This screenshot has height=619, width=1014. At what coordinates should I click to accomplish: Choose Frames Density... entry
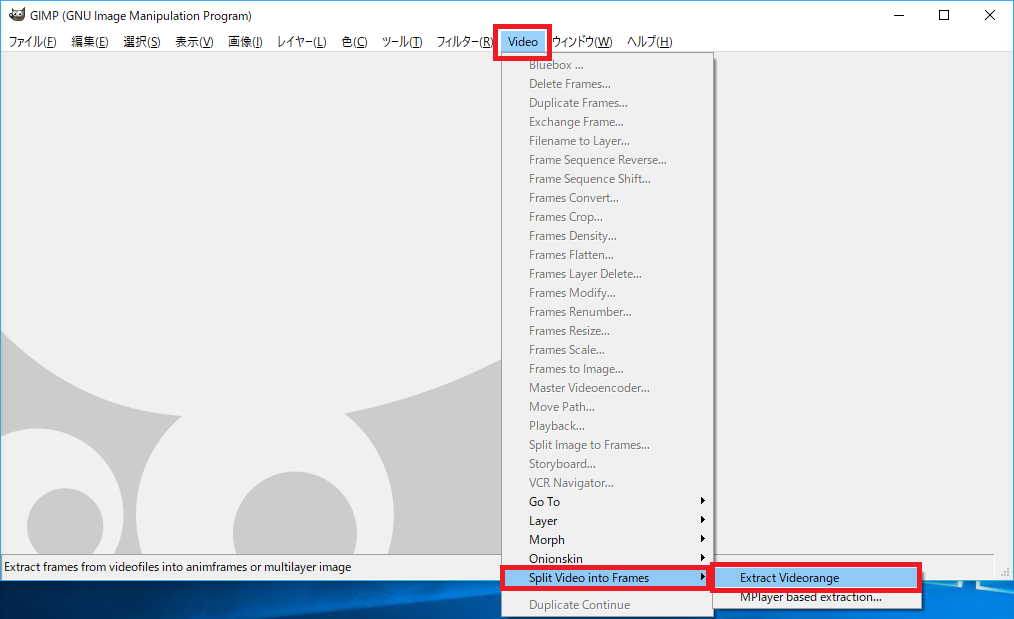pos(607,236)
